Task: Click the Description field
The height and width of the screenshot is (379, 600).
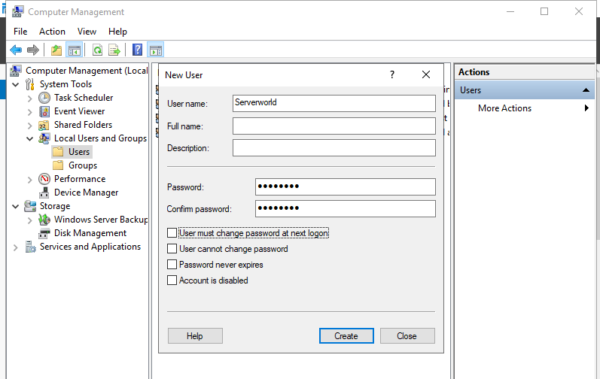Action: 334,148
